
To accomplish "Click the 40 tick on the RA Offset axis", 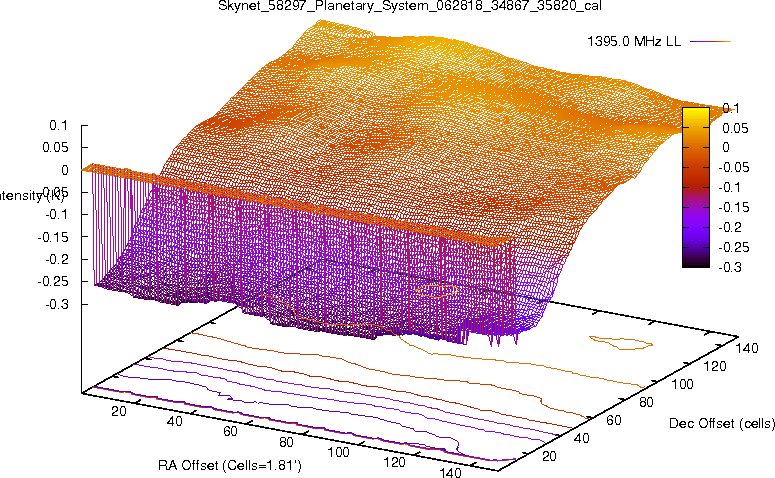I will pos(174,421).
